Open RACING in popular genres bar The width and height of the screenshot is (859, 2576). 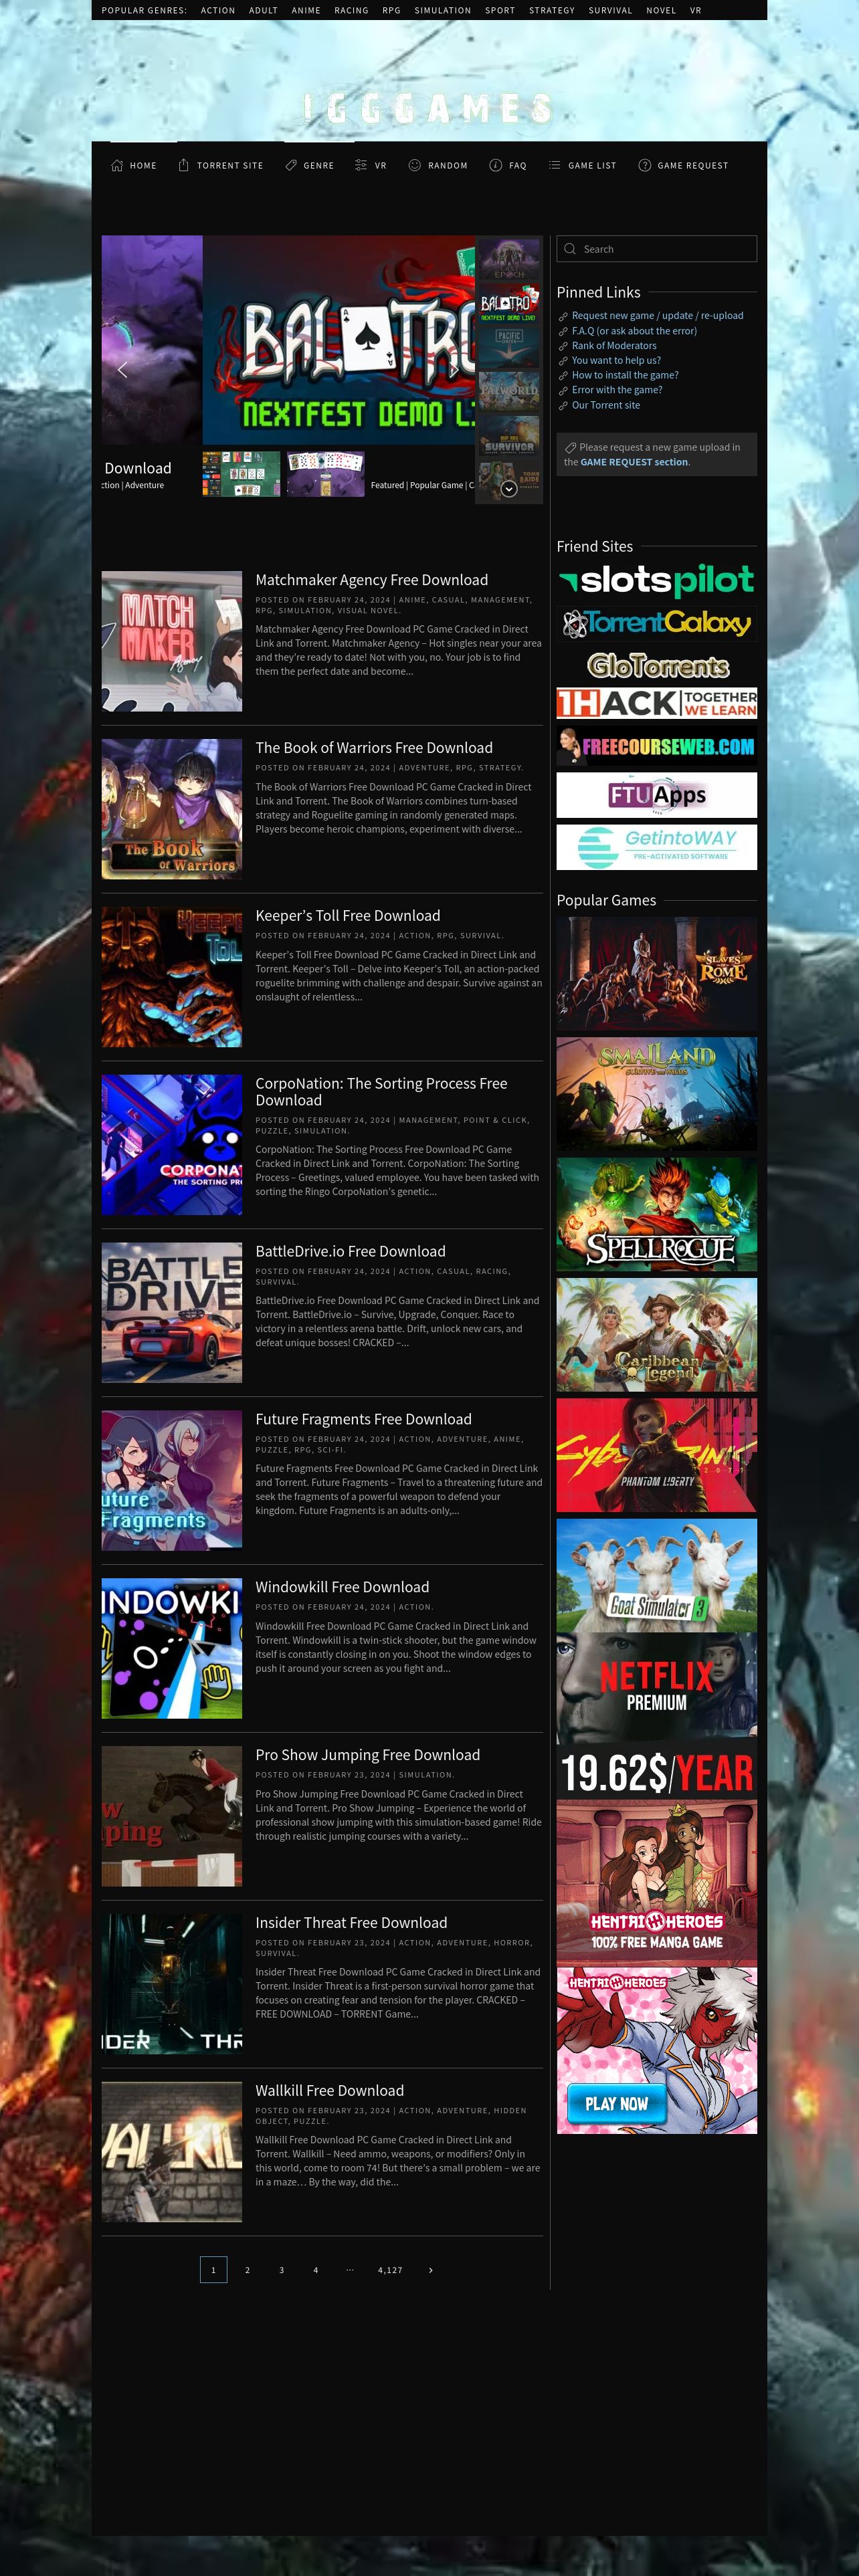[351, 10]
